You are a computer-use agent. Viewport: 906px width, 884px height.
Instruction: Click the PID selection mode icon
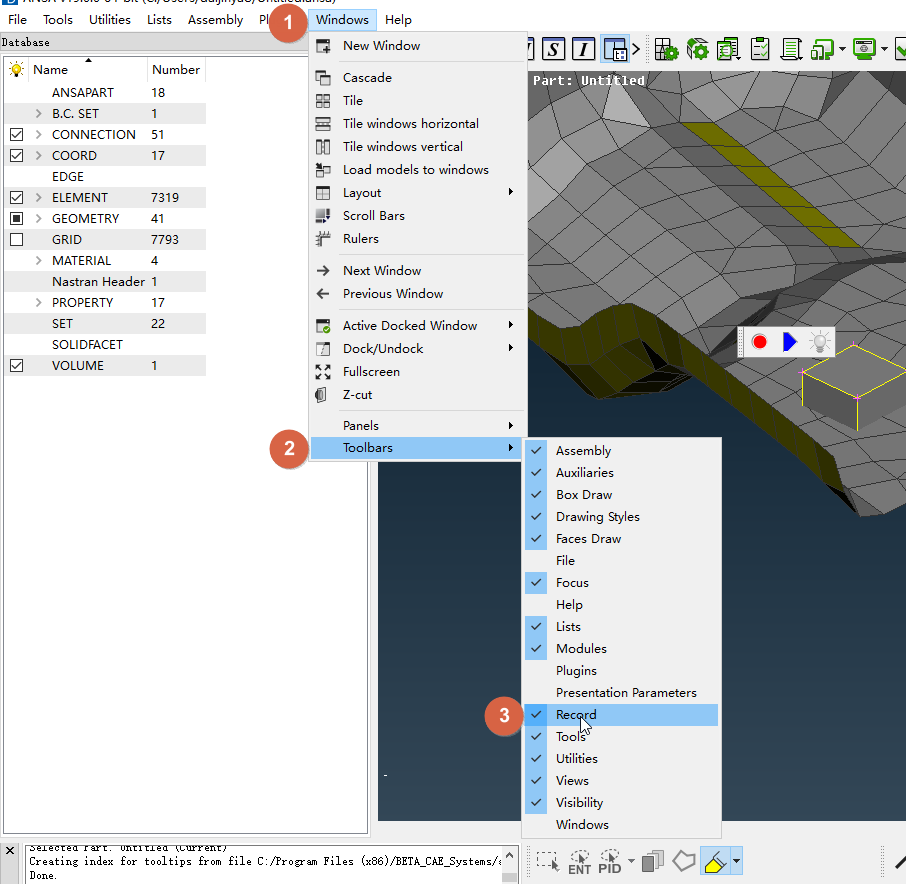[610, 862]
